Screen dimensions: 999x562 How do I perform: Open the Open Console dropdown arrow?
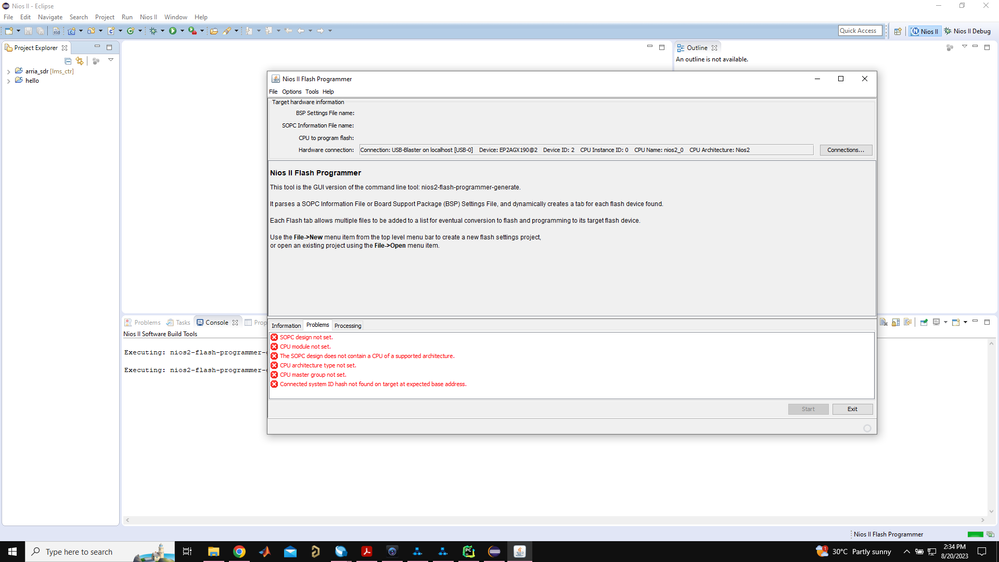coord(965,322)
